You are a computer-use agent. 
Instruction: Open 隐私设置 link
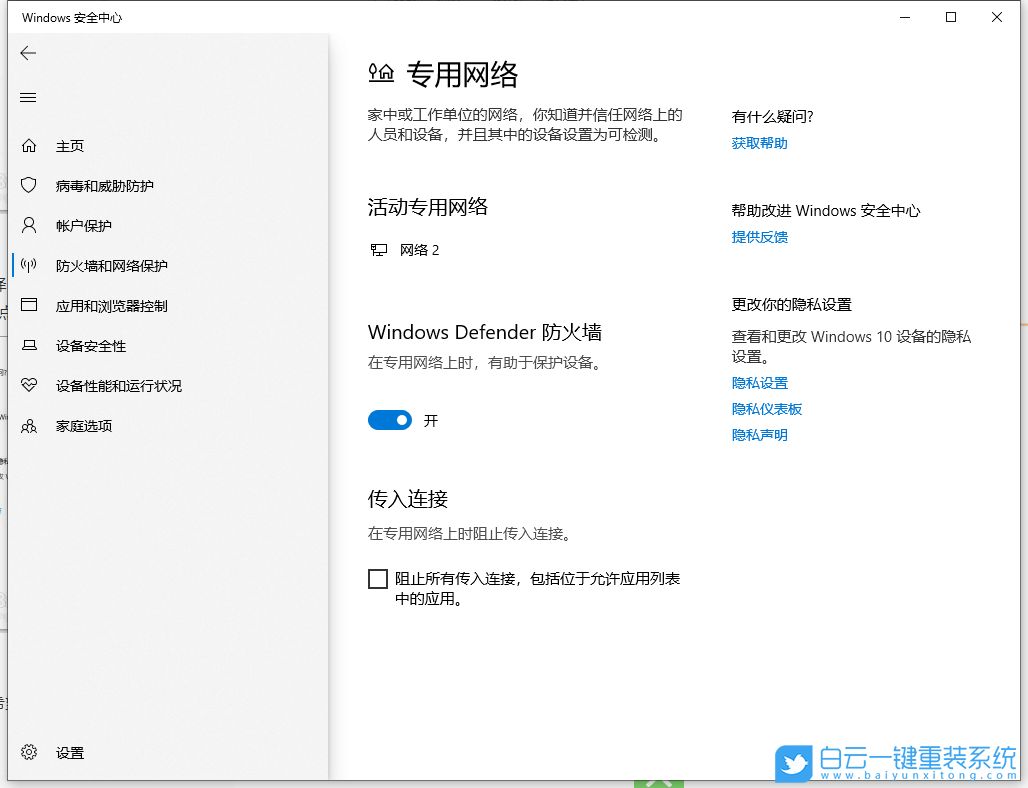(758, 383)
